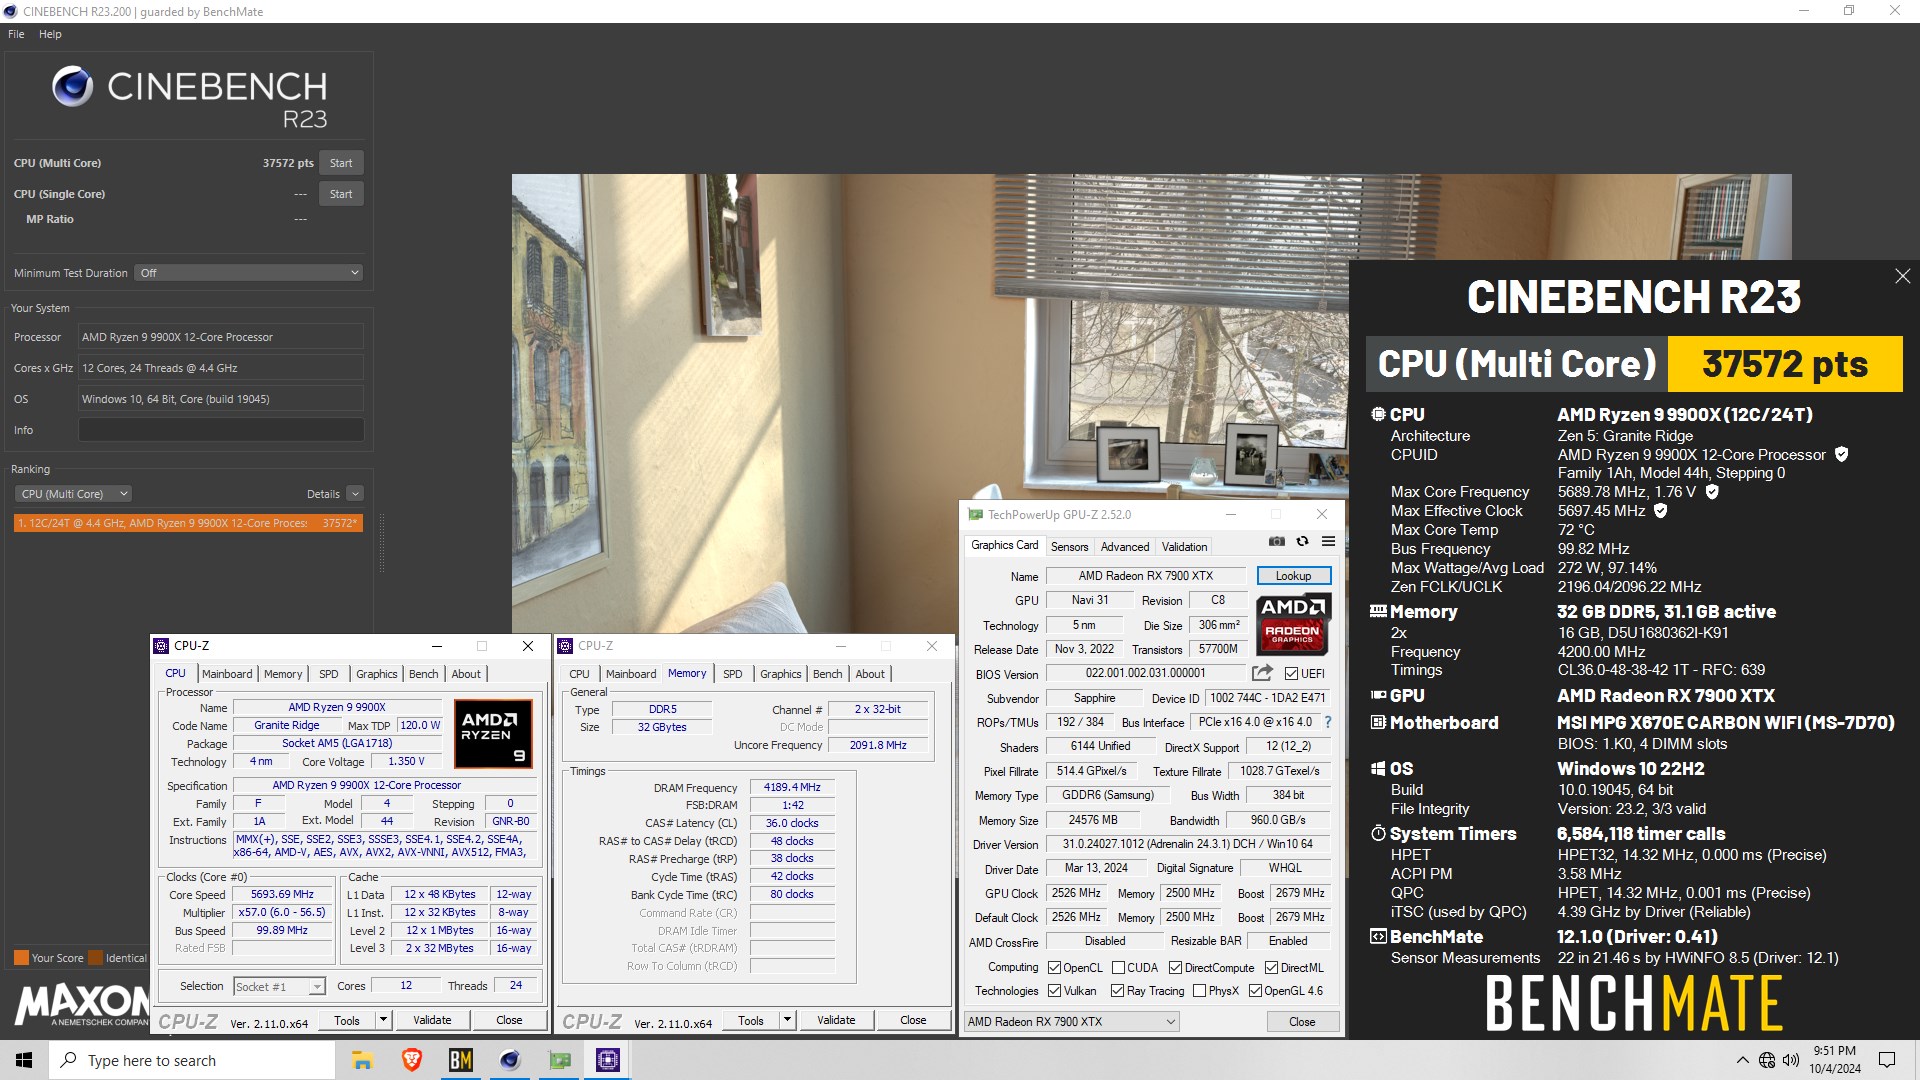Start the CPU Single Core test
This screenshot has height=1080, width=1920.
[341, 194]
